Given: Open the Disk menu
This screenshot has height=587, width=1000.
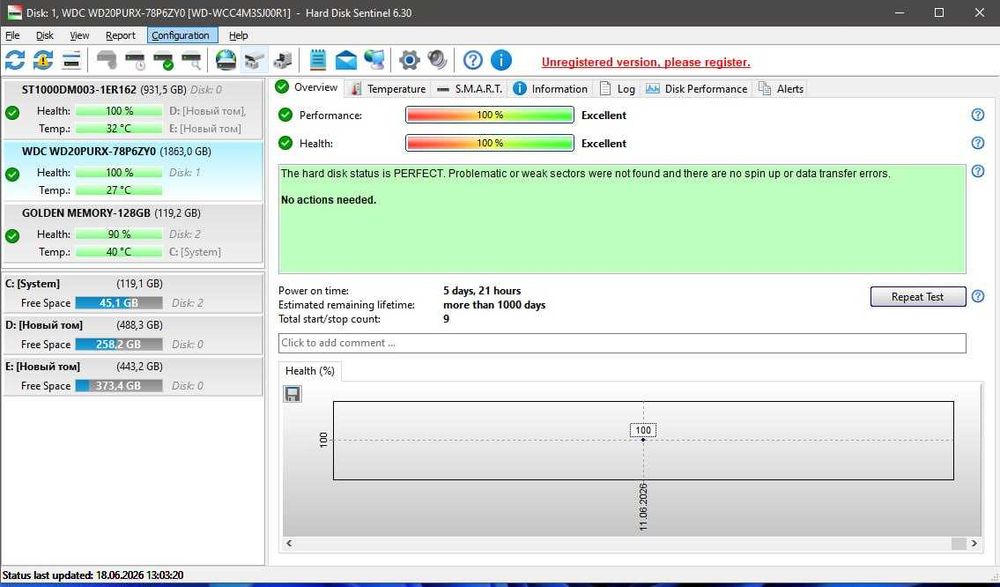Looking at the screenshot, I should [45, 35].
